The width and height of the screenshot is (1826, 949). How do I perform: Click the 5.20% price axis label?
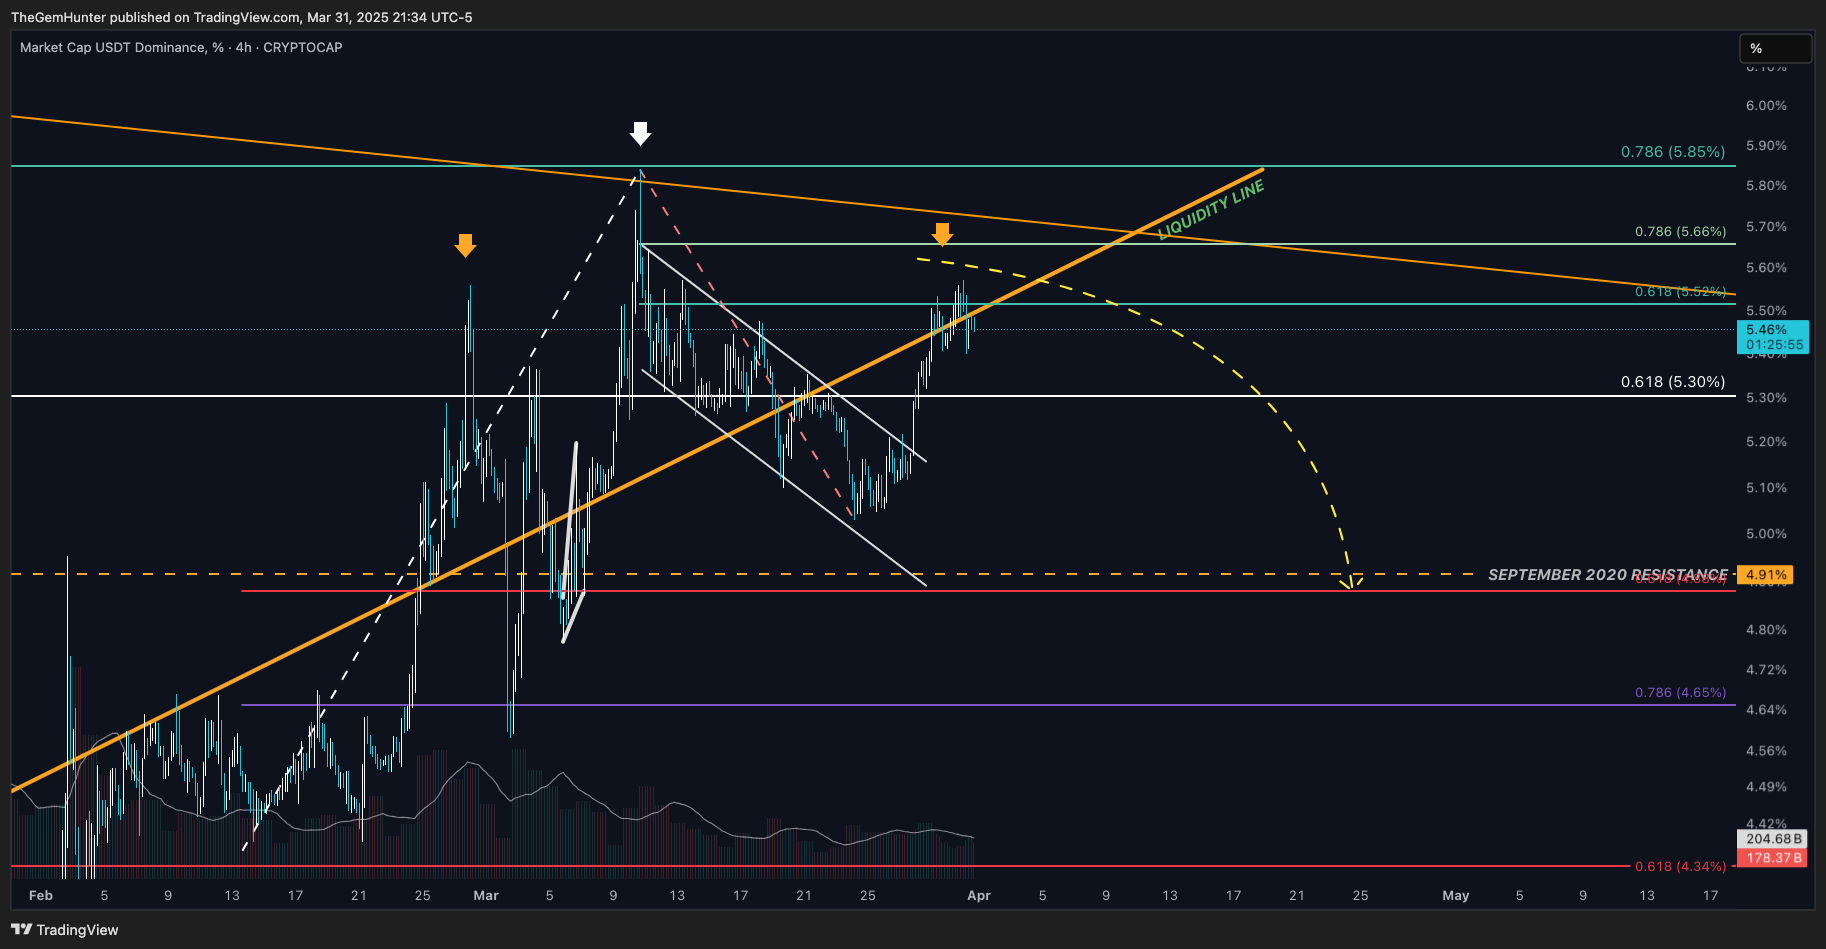pos(1766,441)
